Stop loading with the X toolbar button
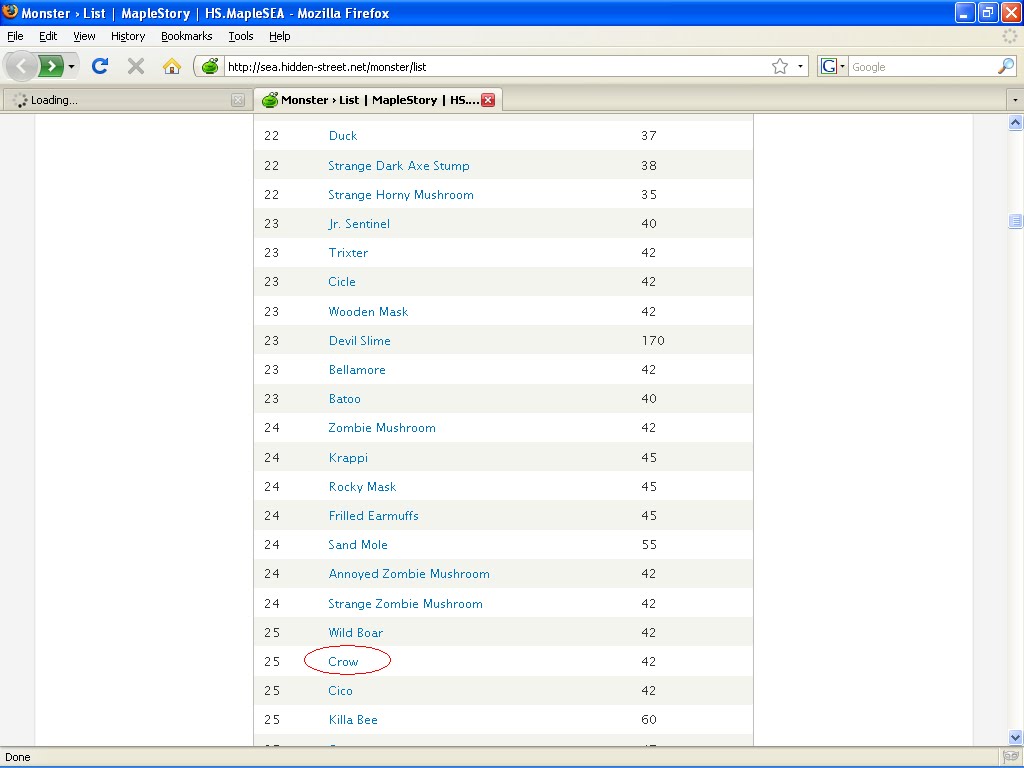 point(136,66)
